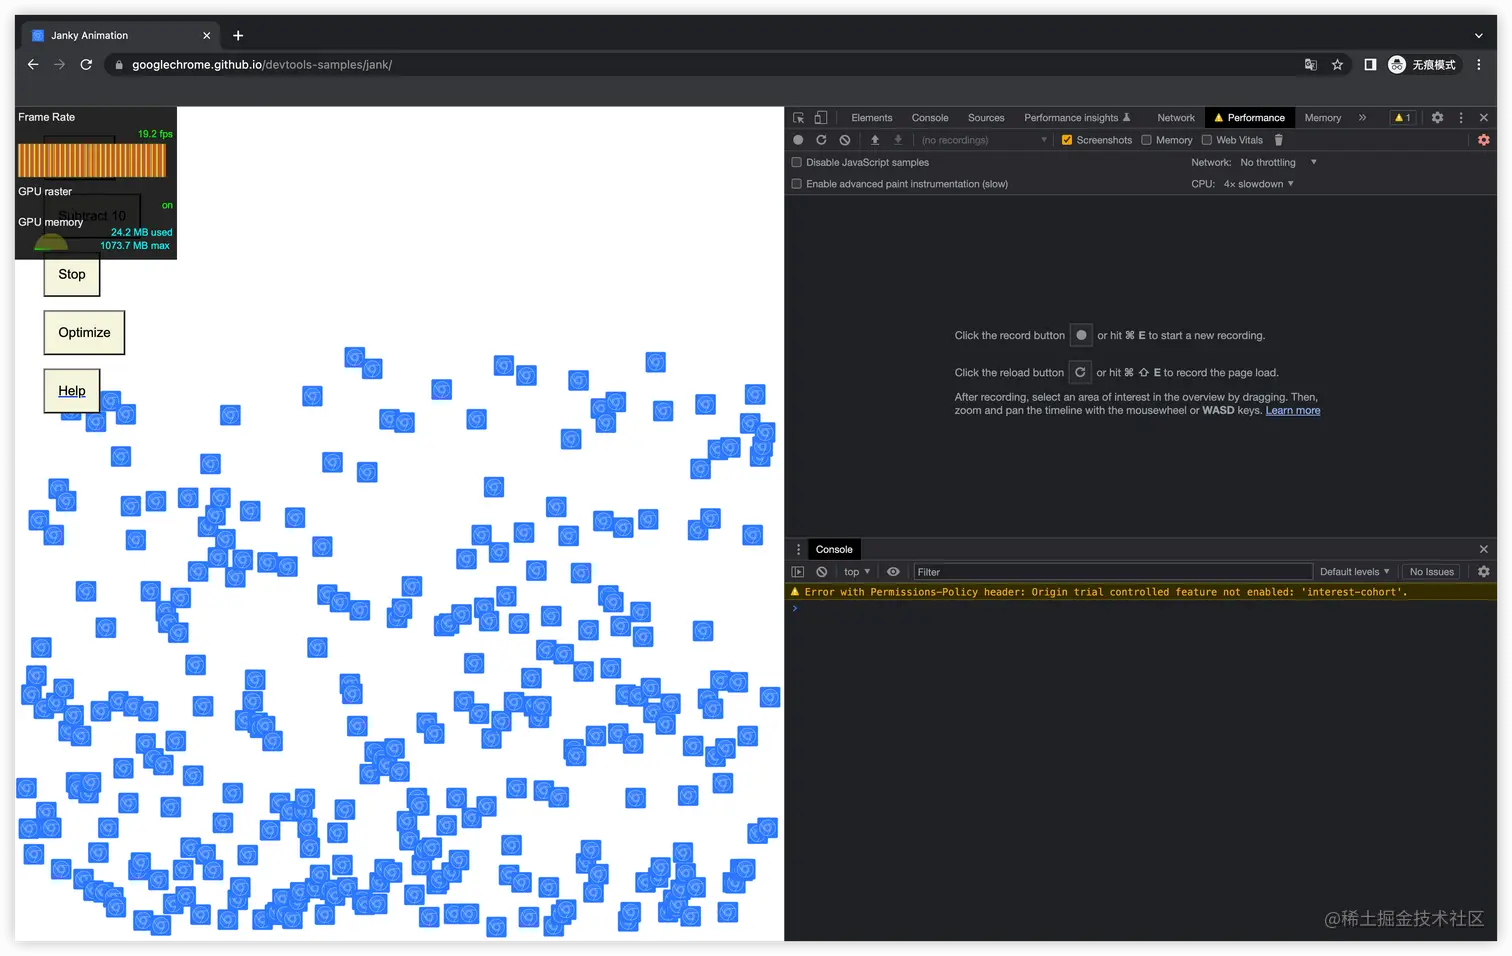Clear the Performance recording with the clear icon
This screenshot has height=956, width=1512.
pyautogui.click(x=845, y=140)
